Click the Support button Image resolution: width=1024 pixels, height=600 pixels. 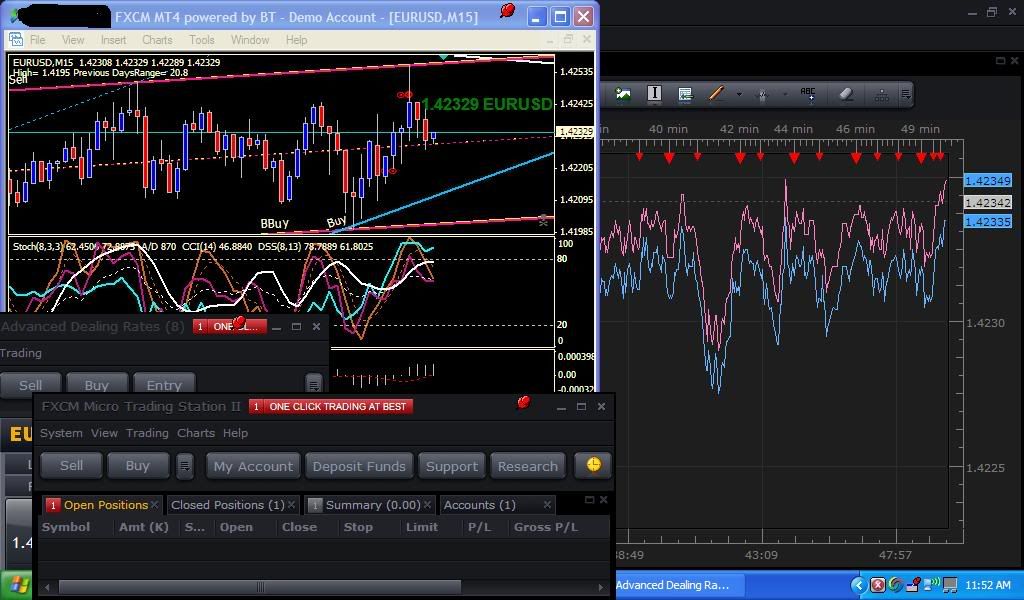(452, 466)
